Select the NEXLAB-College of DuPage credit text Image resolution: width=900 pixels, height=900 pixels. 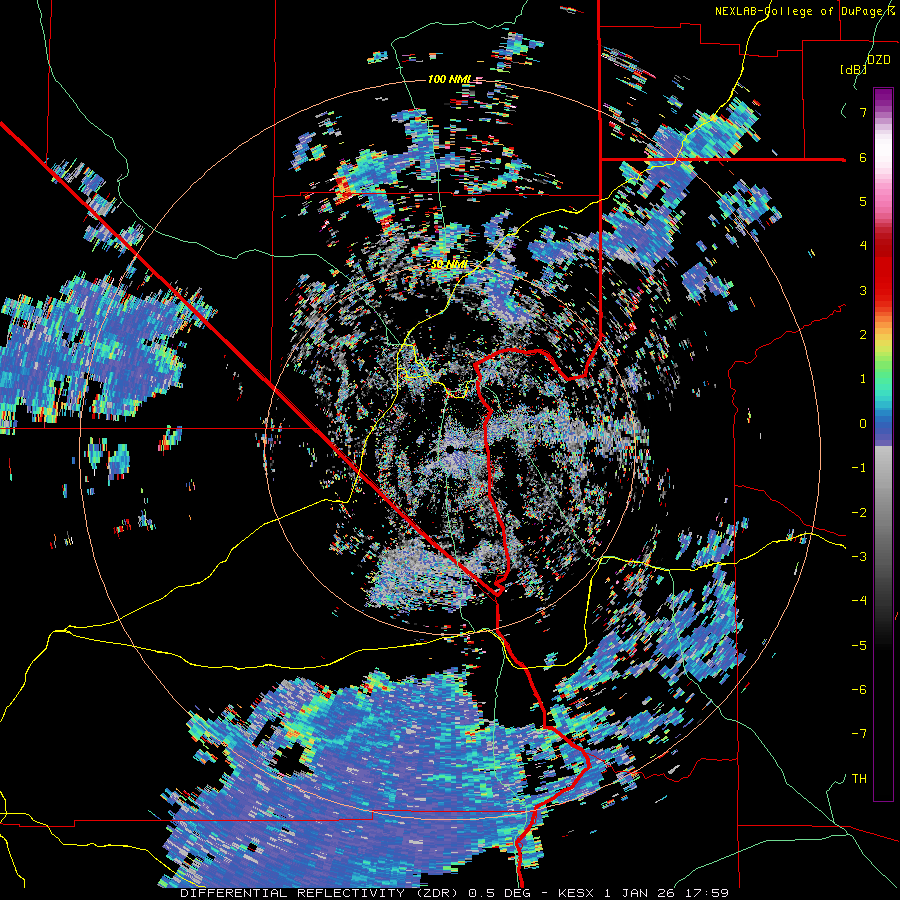[800, 11]
